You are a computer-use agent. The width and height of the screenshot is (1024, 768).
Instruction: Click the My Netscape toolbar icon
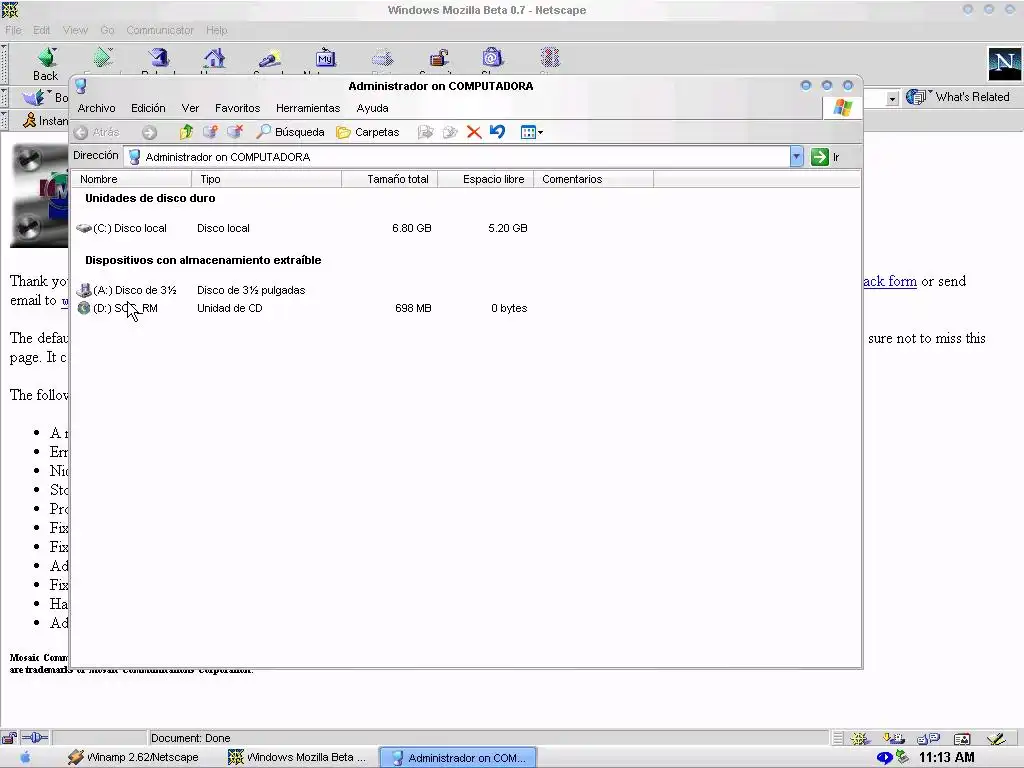pyautogui.click(x=325, y=60)
